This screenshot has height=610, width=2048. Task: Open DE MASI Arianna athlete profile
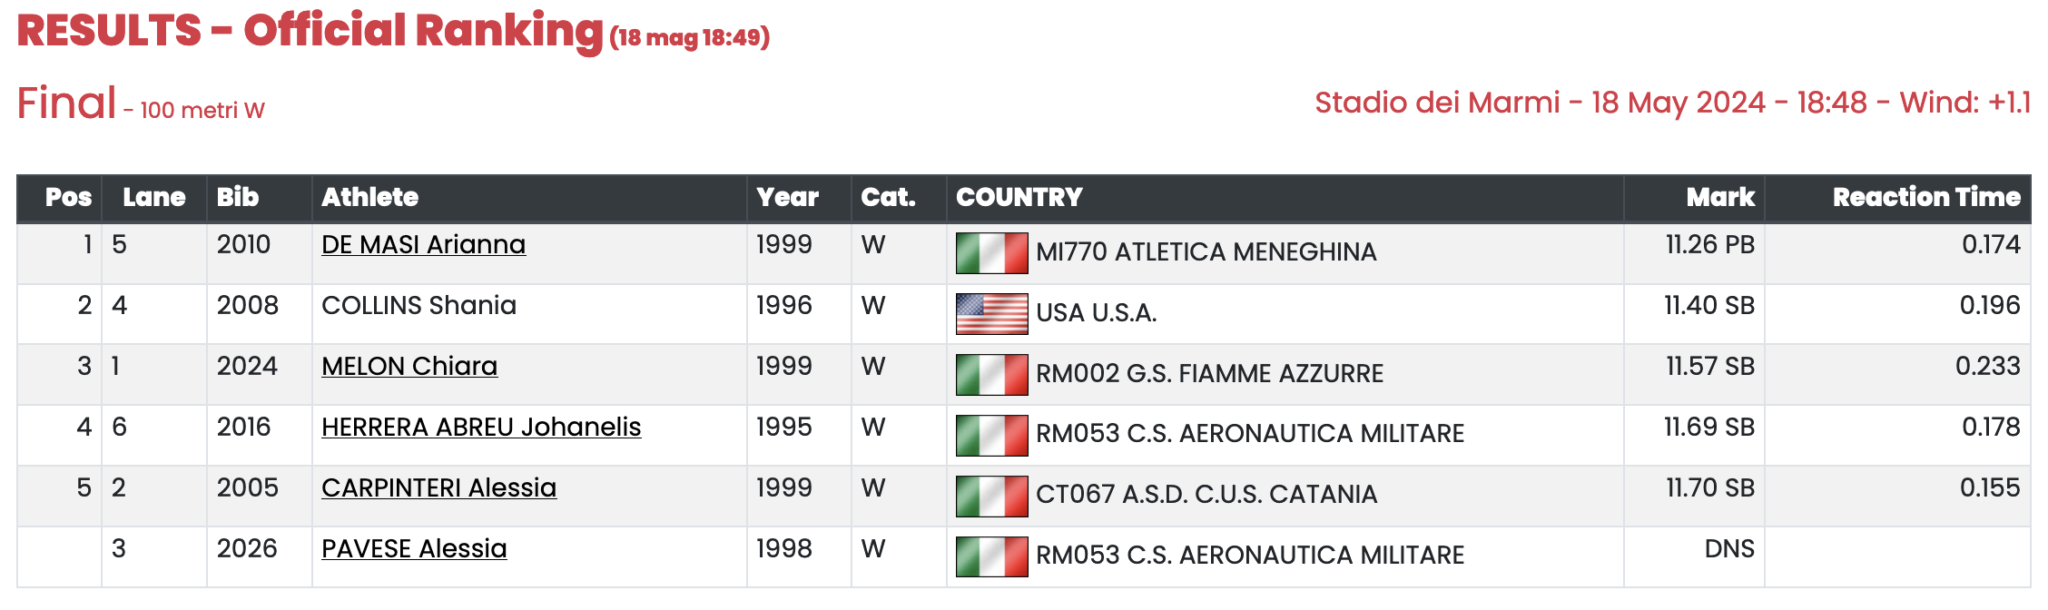click(423, 245)
